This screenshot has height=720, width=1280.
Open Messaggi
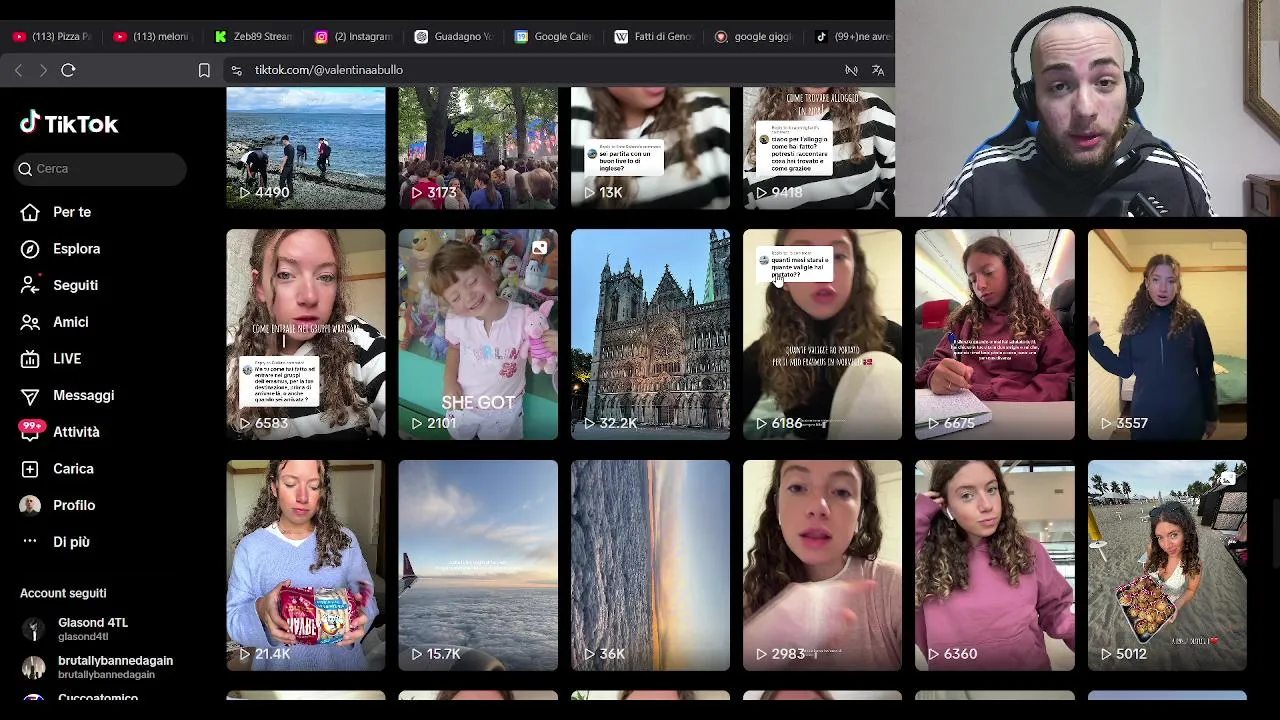(x=84, y=395)
